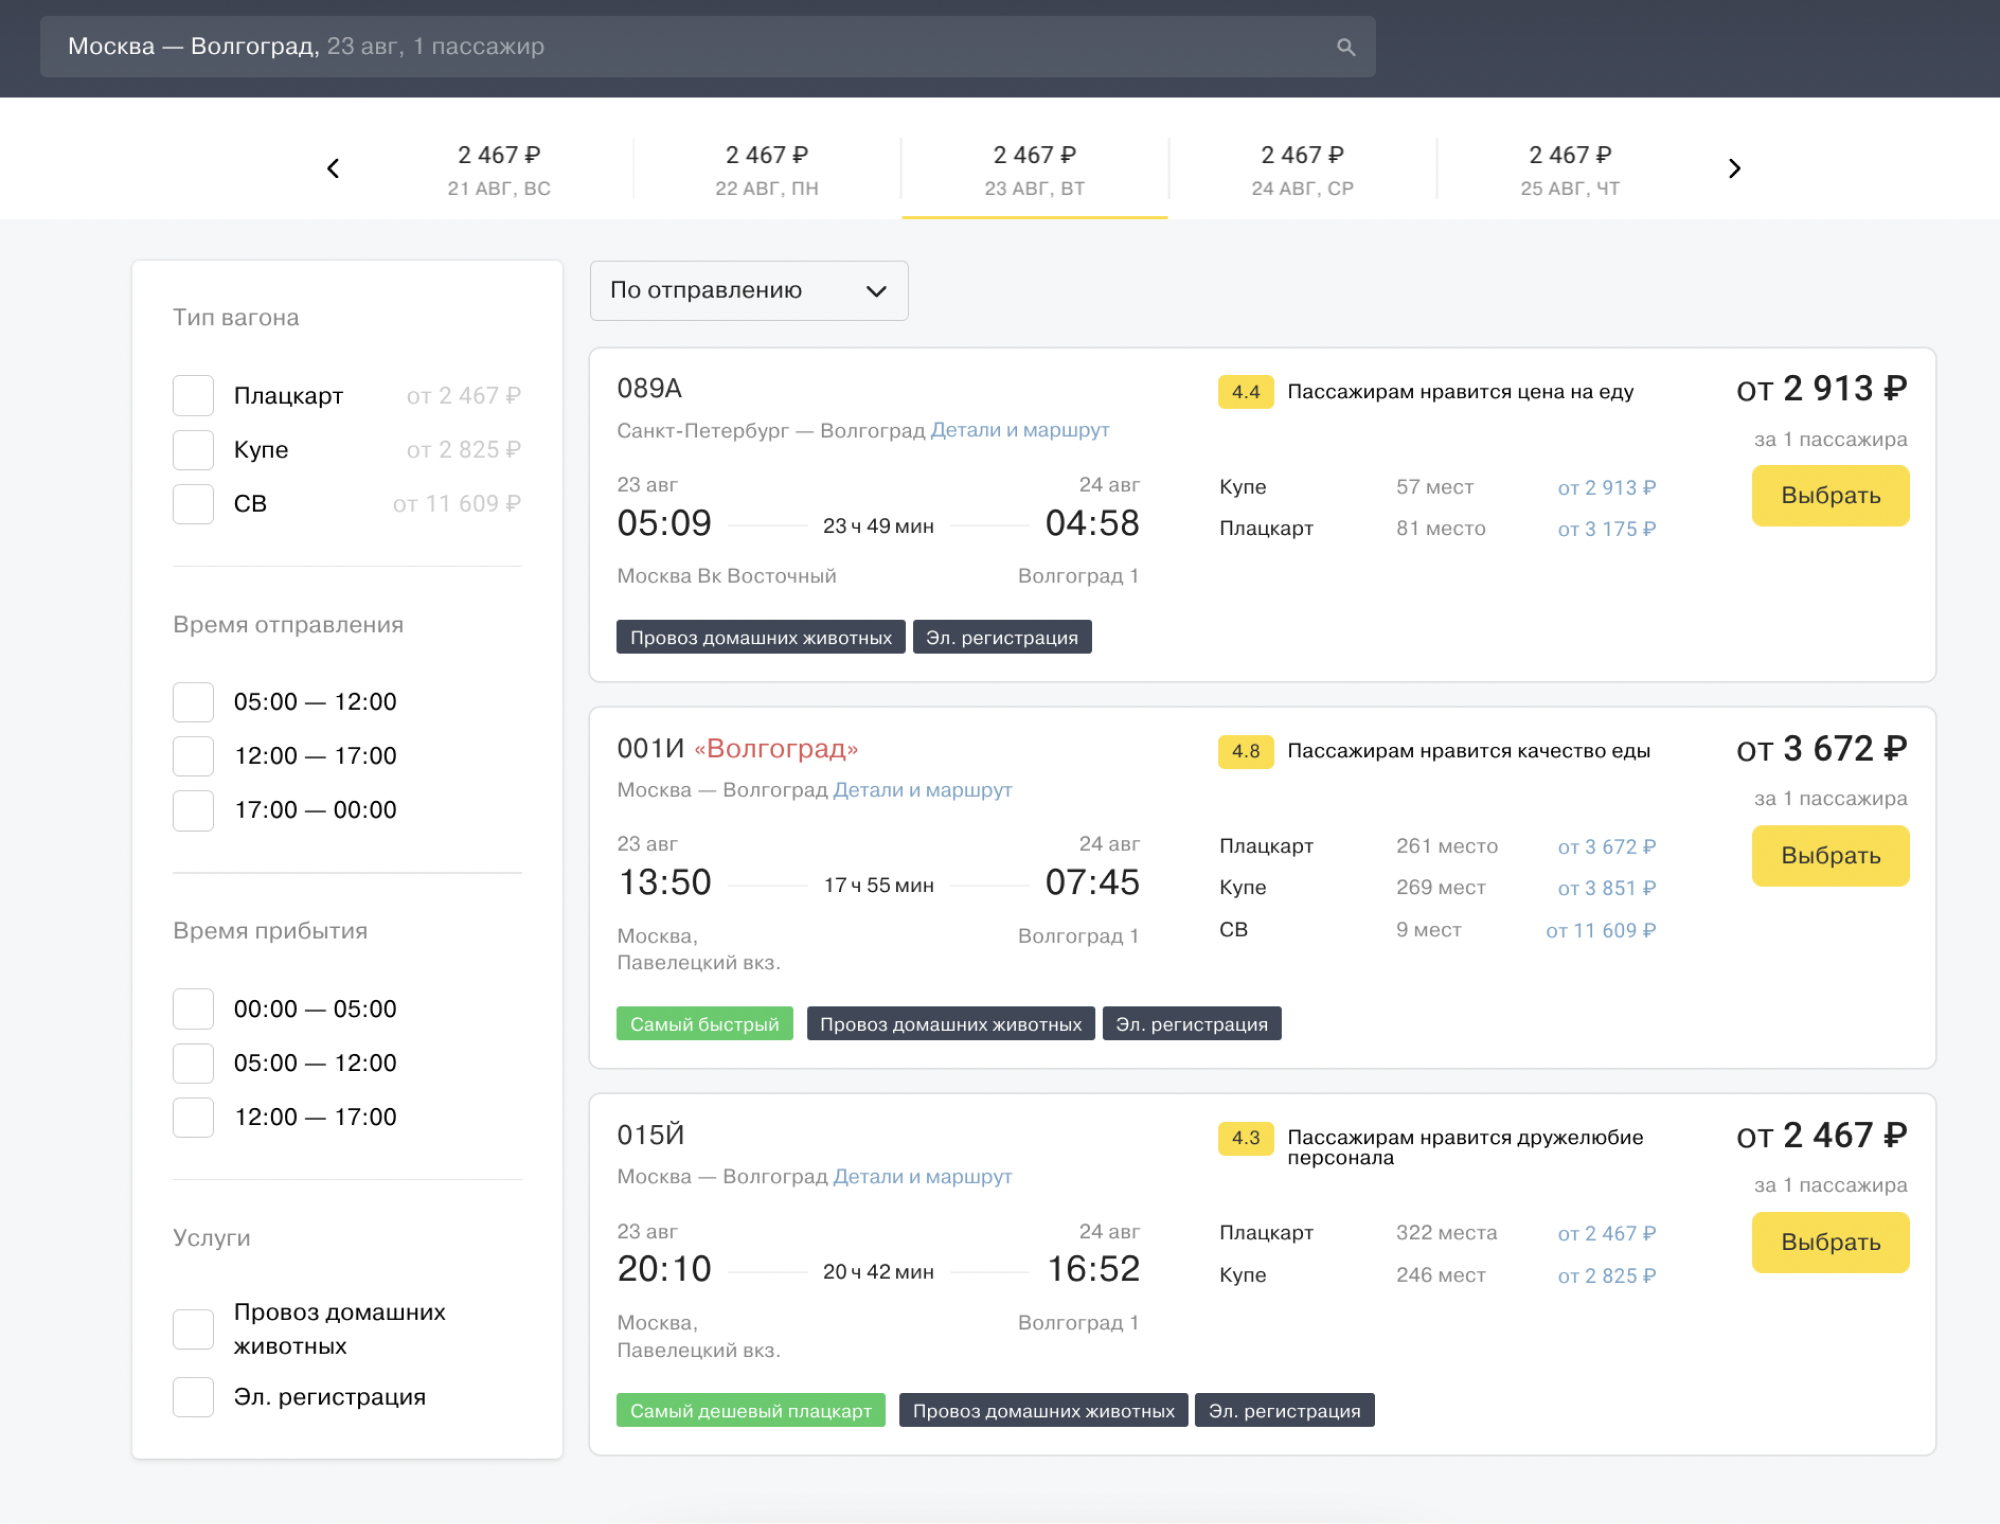The width and height of the screenshot is (2000, 1524).
Task: Enable arrival time 05:00 — 12:00
Action: pos(193,1062)
